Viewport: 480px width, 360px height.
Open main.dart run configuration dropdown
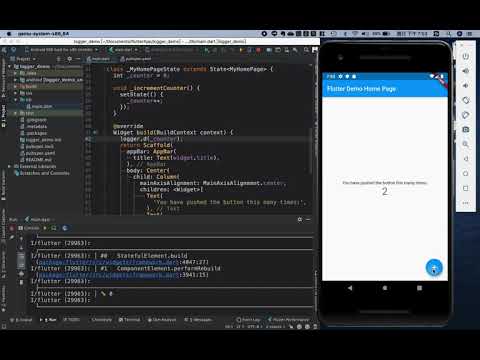[124, 50]
